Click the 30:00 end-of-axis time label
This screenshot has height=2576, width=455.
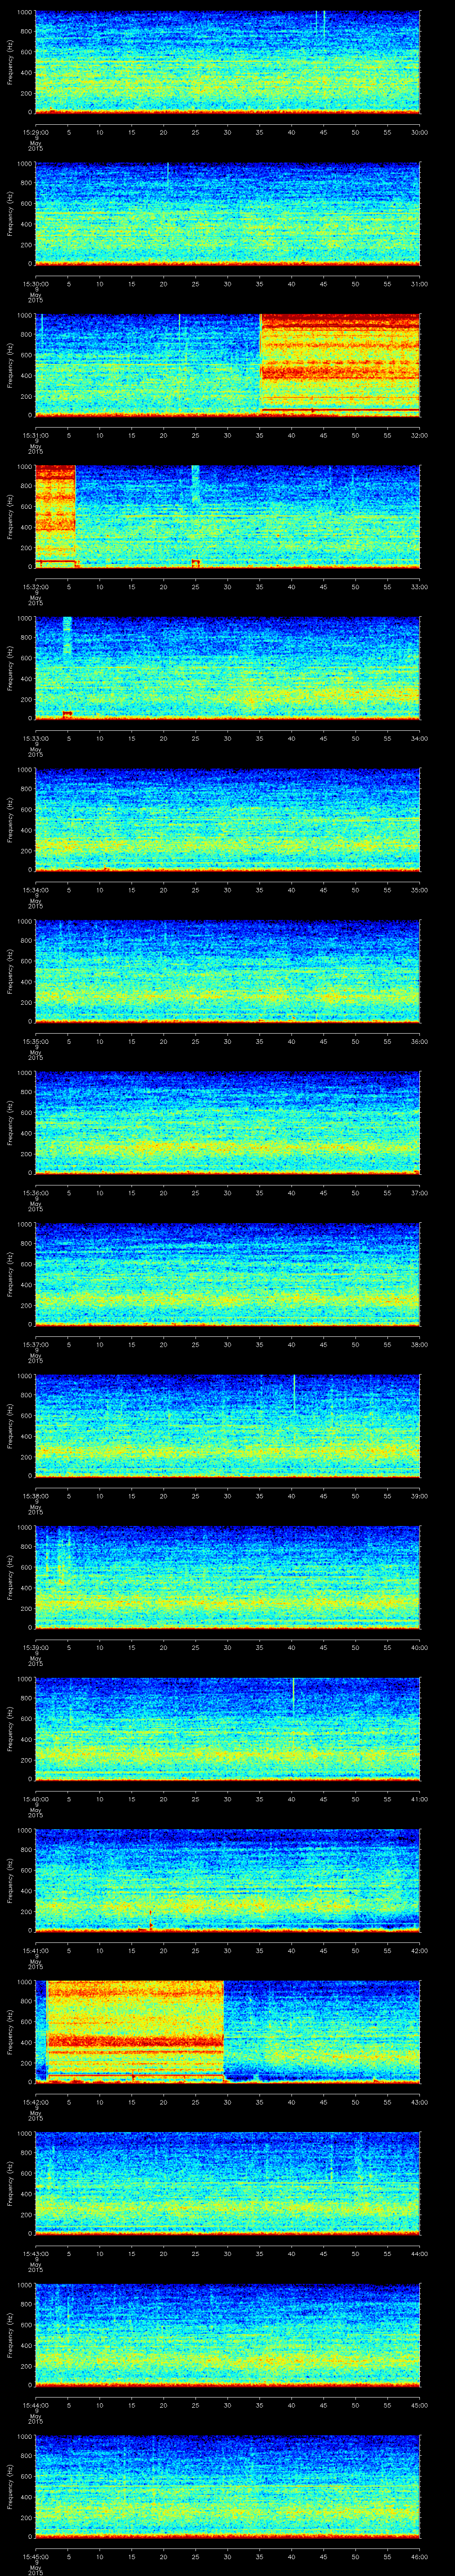(x=419, y=131)
